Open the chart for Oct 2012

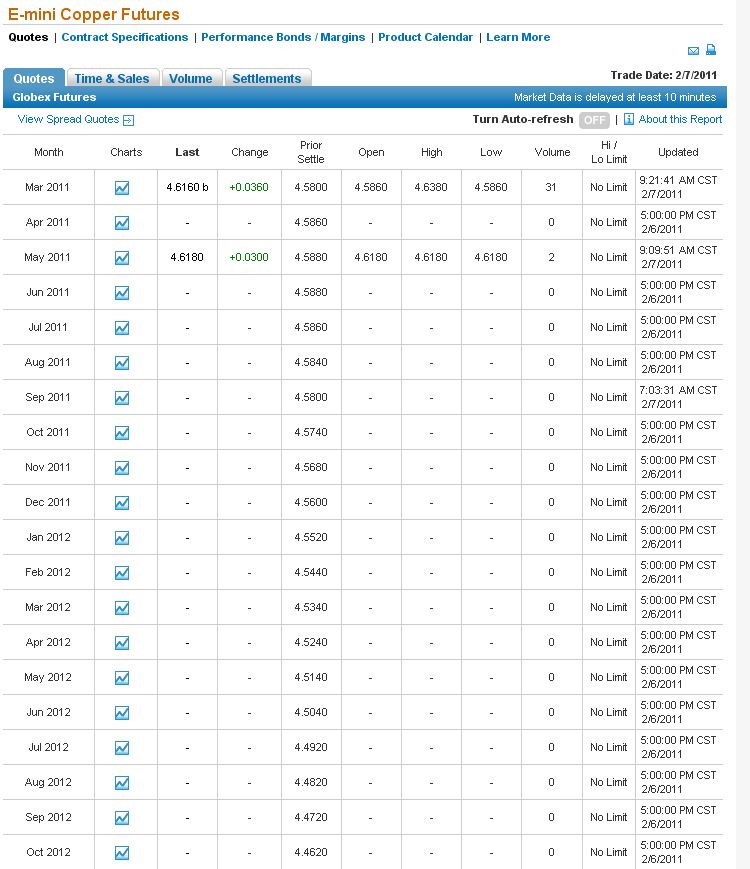122,852
